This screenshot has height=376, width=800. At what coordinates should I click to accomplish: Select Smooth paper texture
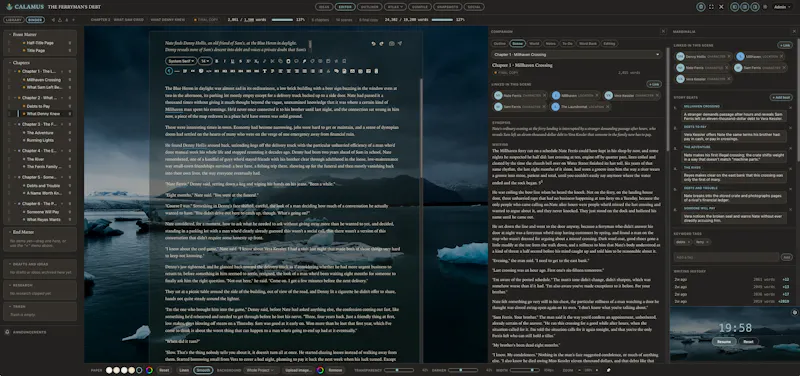click(x=203, y=370)
